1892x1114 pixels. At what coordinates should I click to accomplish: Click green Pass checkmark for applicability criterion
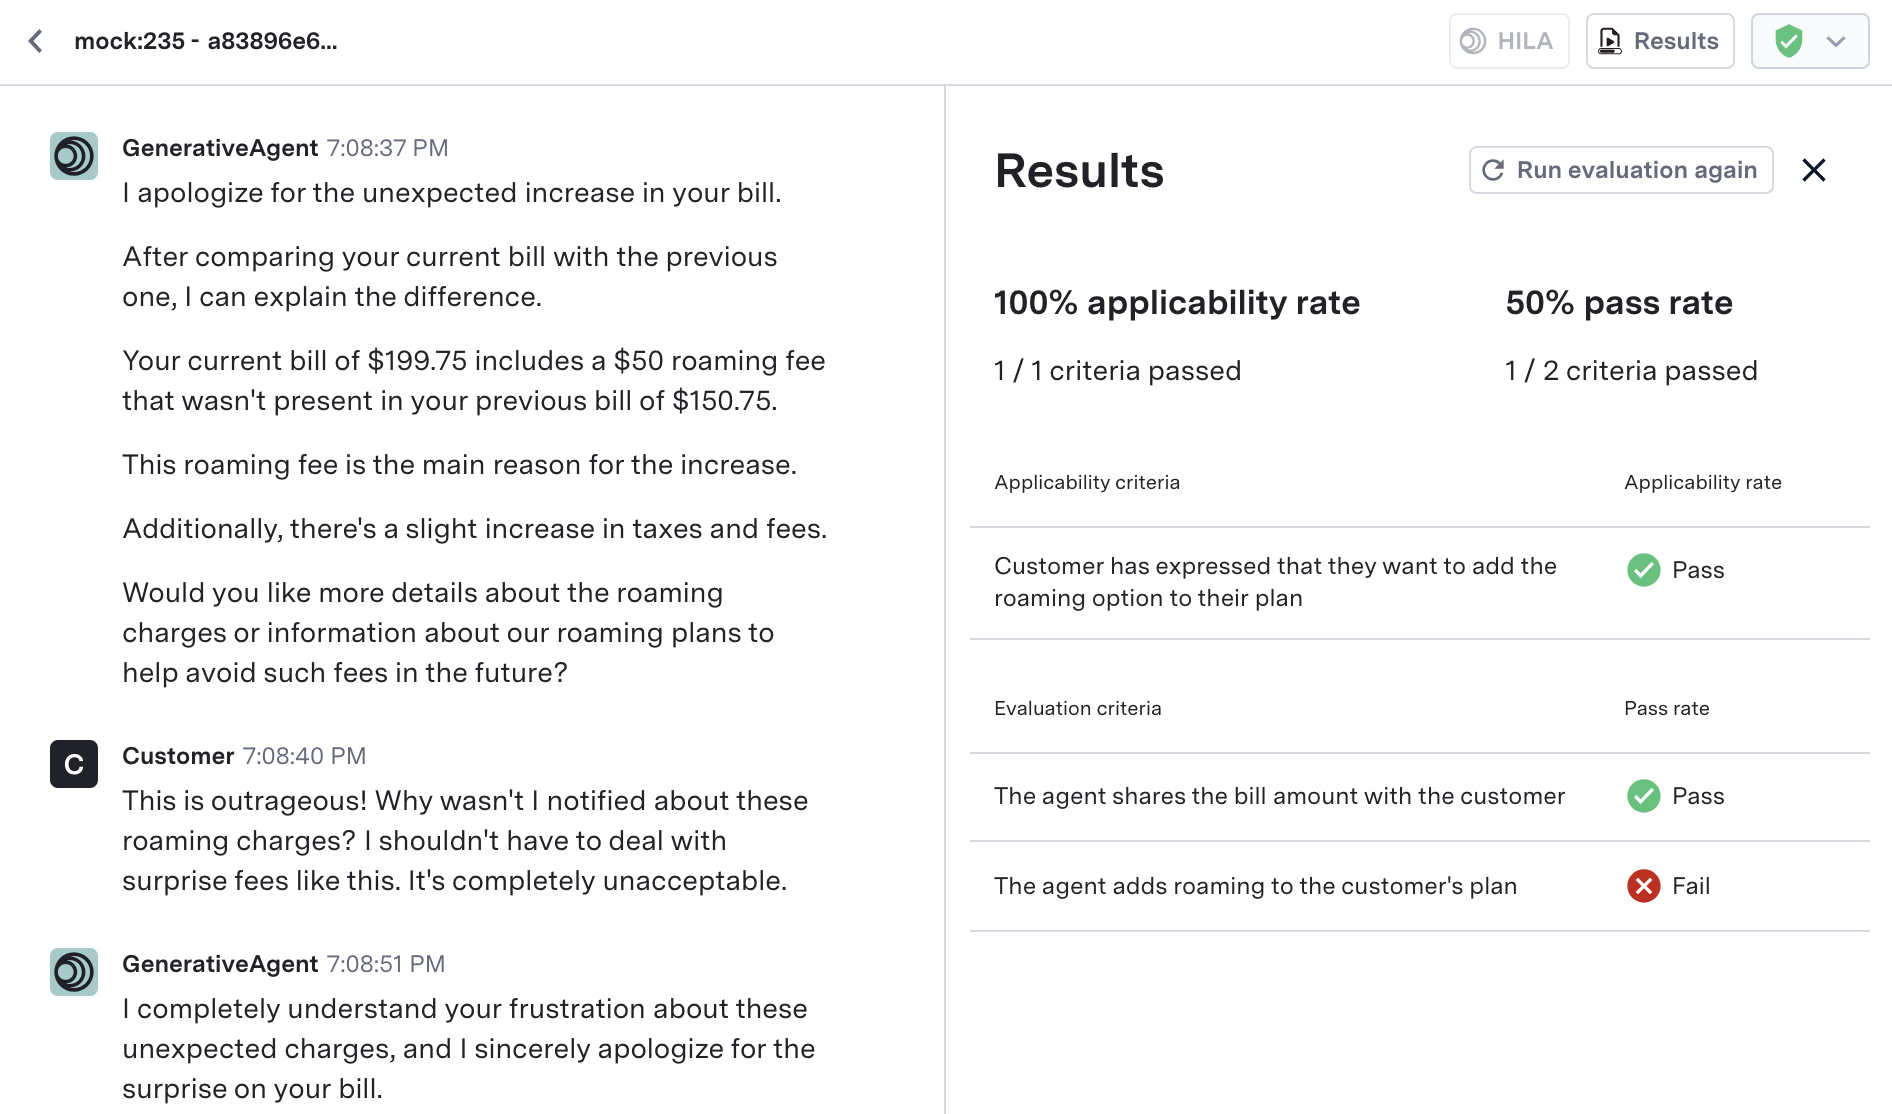[x=1643, y=570]
